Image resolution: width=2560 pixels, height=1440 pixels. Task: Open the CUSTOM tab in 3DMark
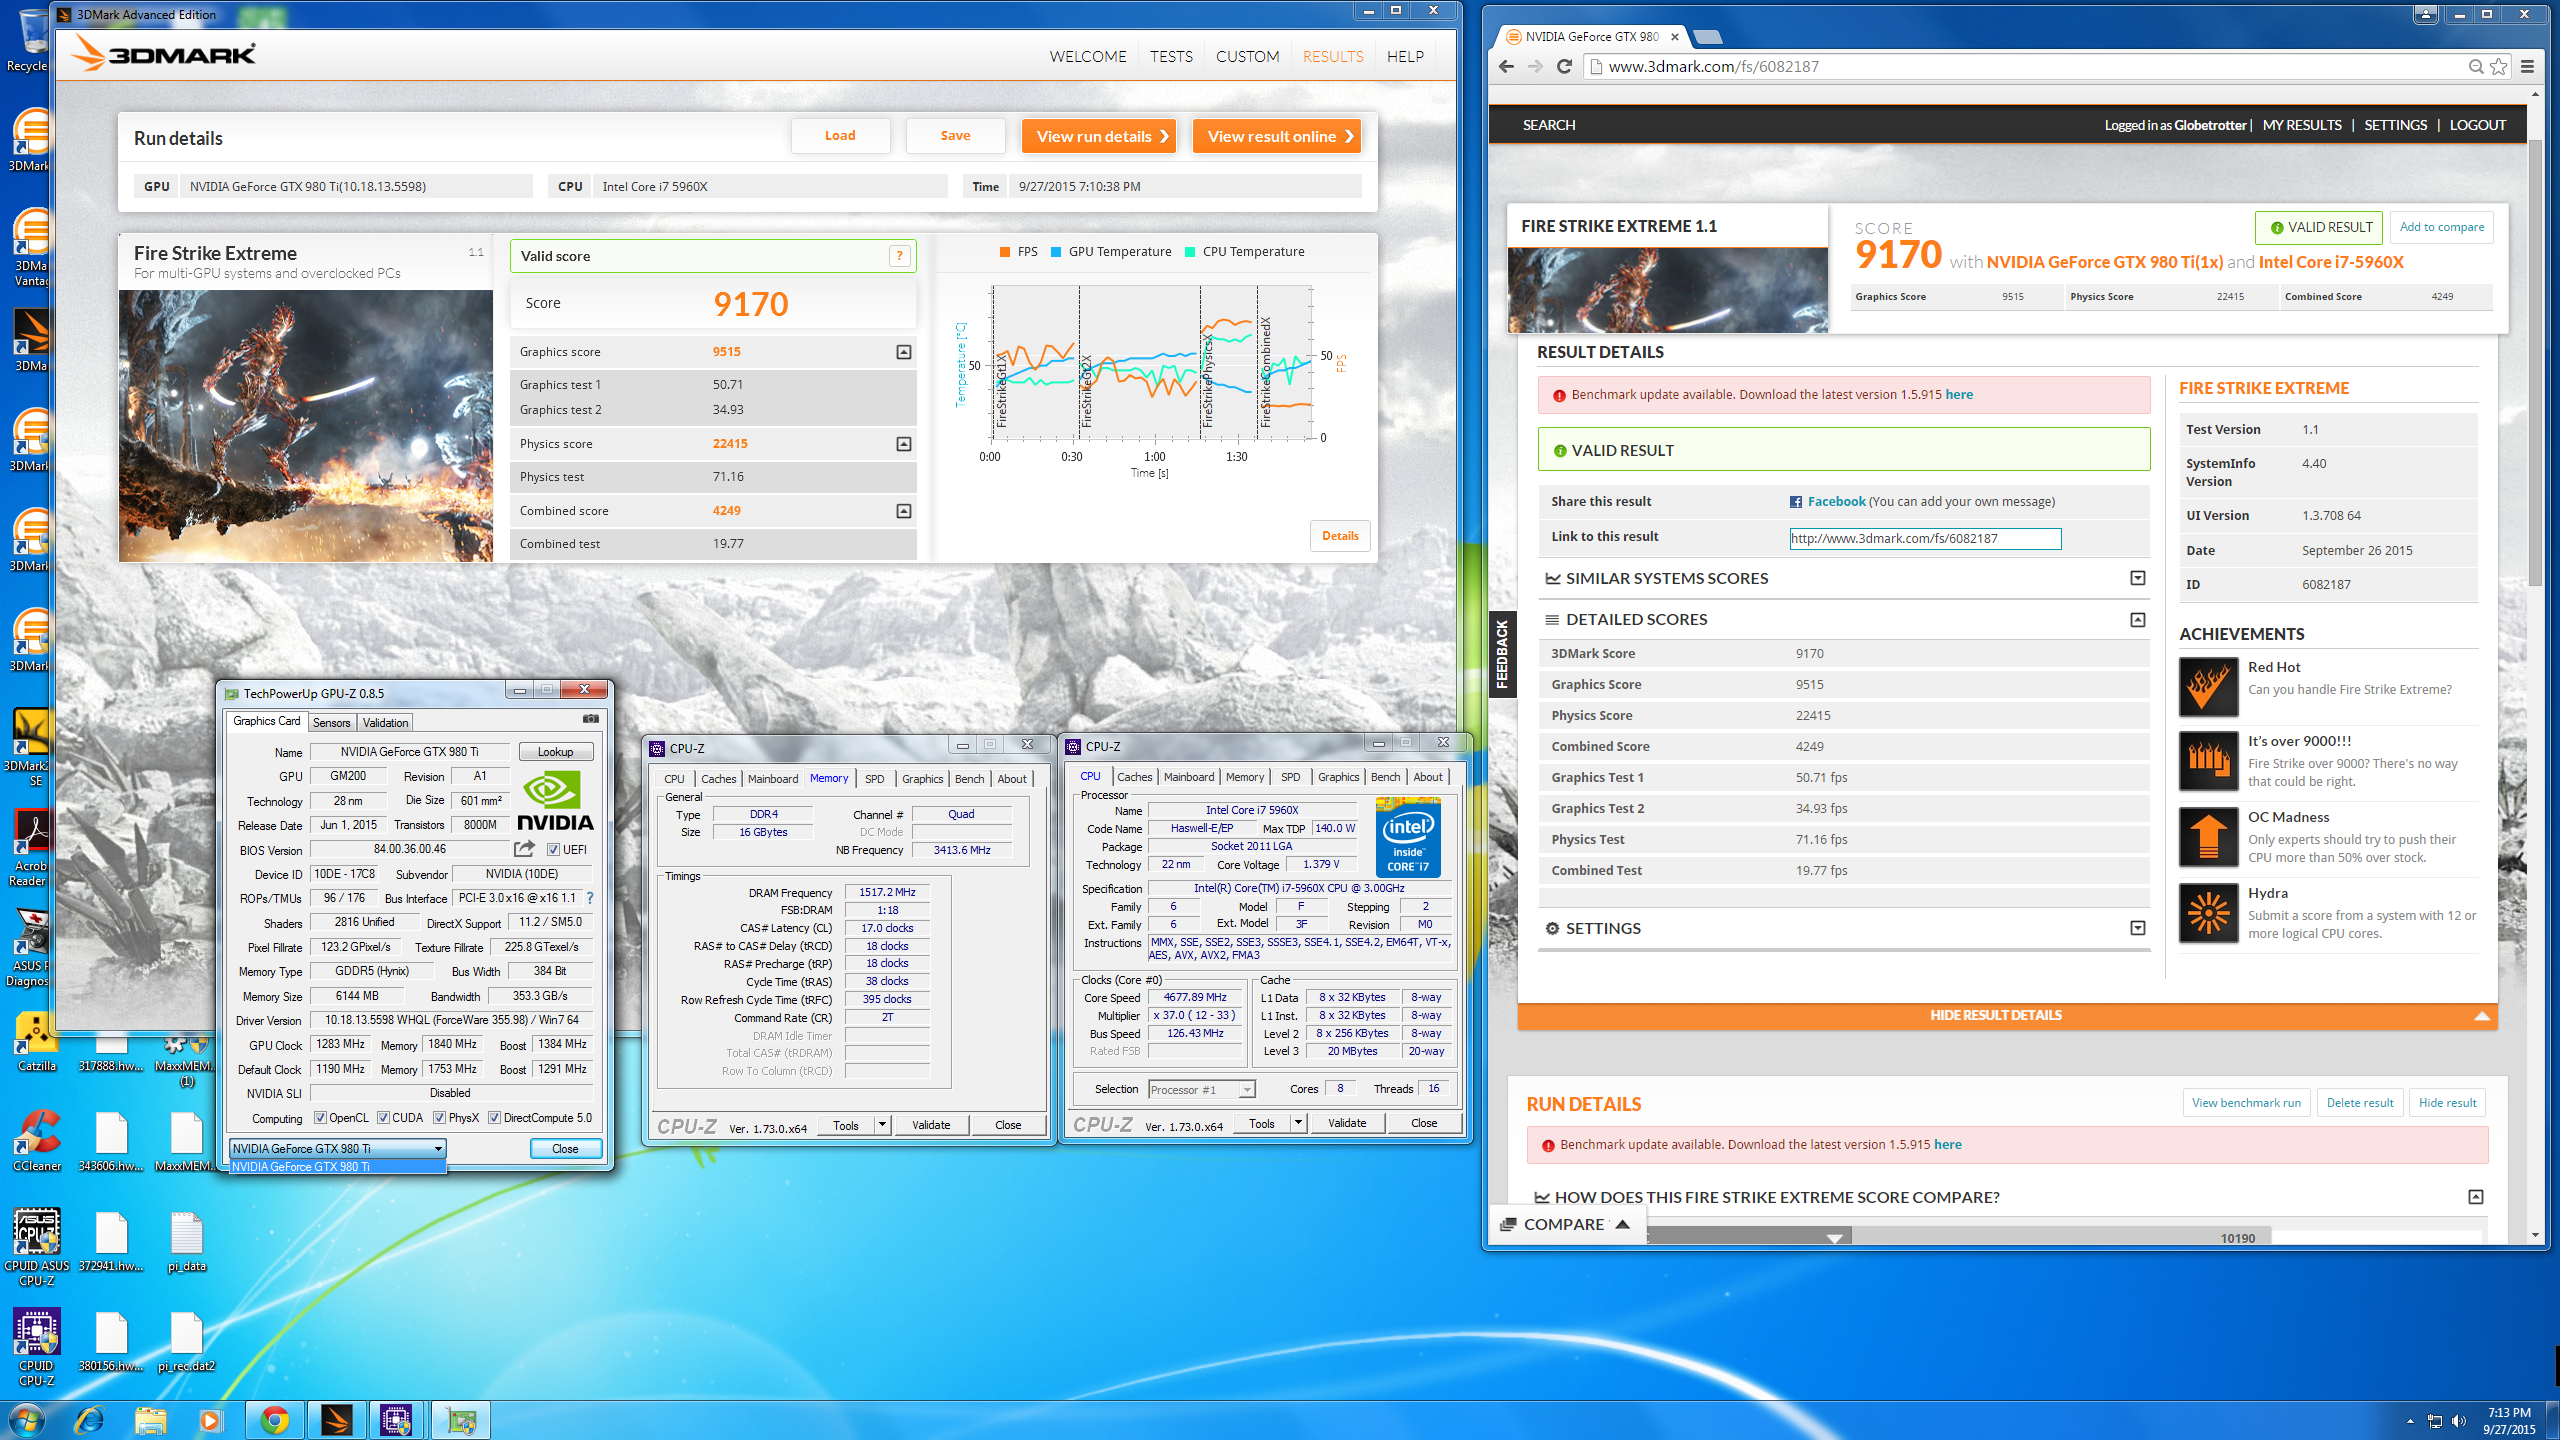(x=1247, y=57)
